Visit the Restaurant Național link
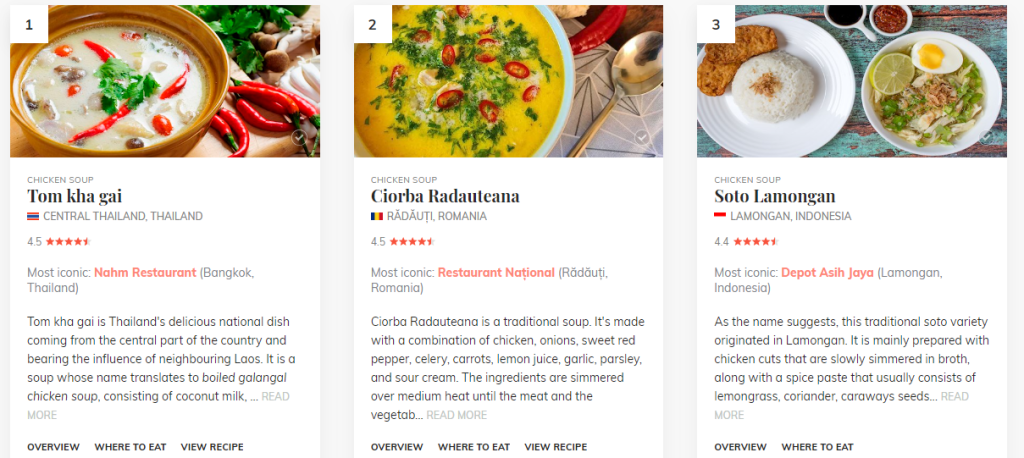This screenshot has height=458, width=1024. [x=496, y=272]
